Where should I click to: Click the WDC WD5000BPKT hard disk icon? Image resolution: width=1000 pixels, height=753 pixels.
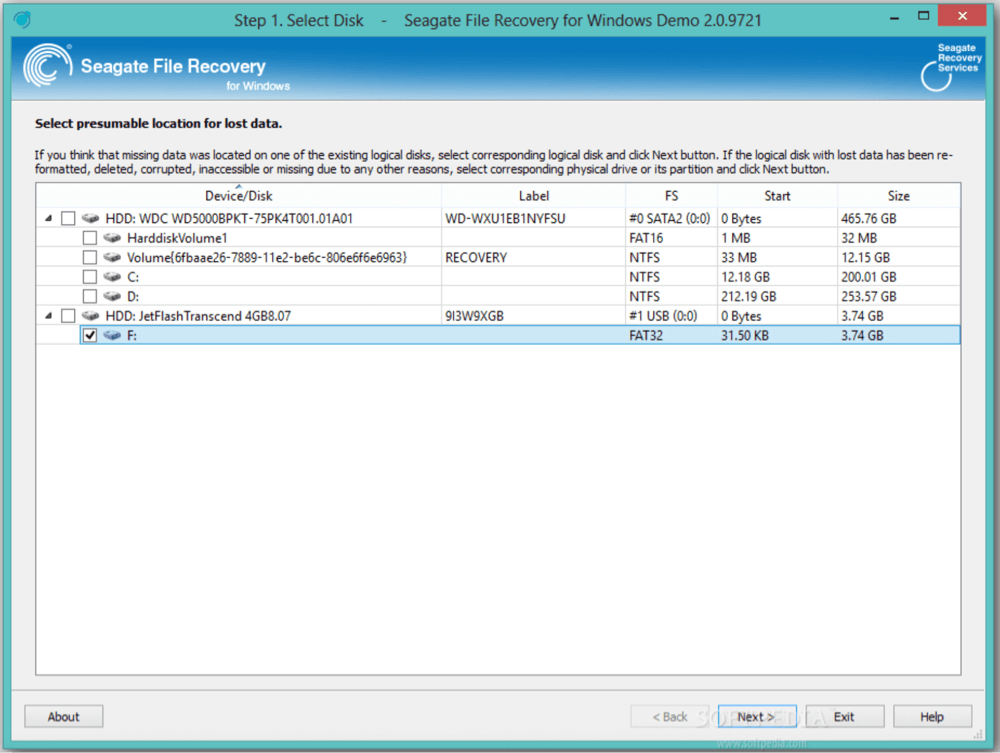click(91, 218)
